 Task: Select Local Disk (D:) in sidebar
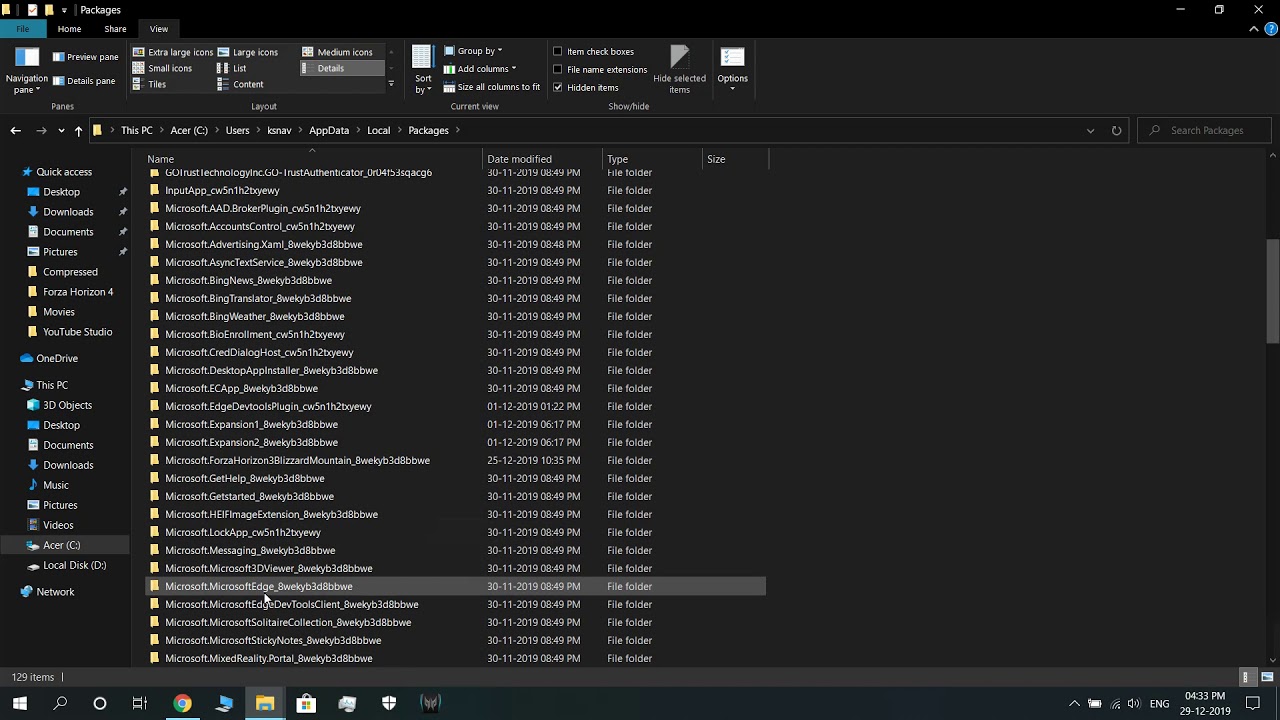(x=74, y=565)
